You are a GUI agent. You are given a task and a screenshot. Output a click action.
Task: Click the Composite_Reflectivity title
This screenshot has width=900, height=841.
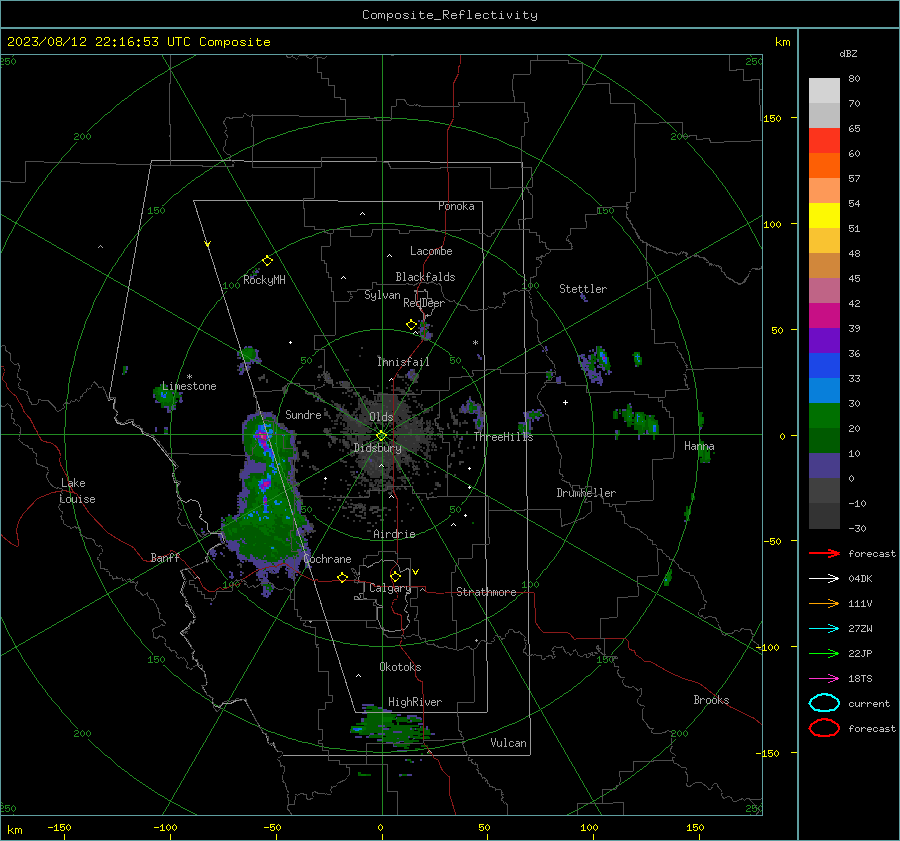449,15
